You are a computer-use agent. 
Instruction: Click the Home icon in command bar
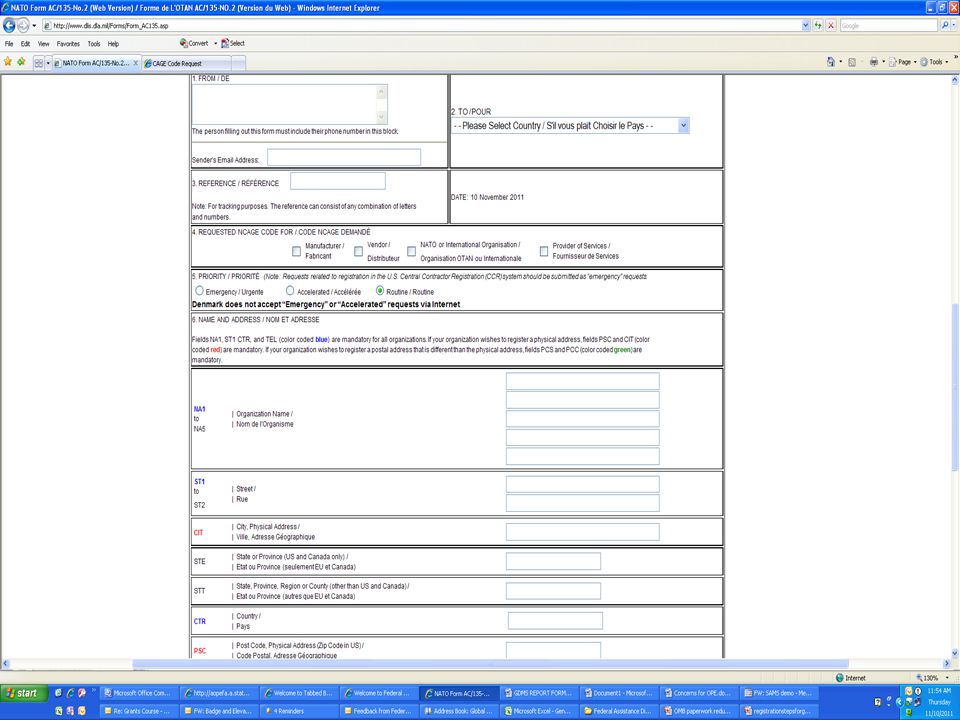coord(831,62)
